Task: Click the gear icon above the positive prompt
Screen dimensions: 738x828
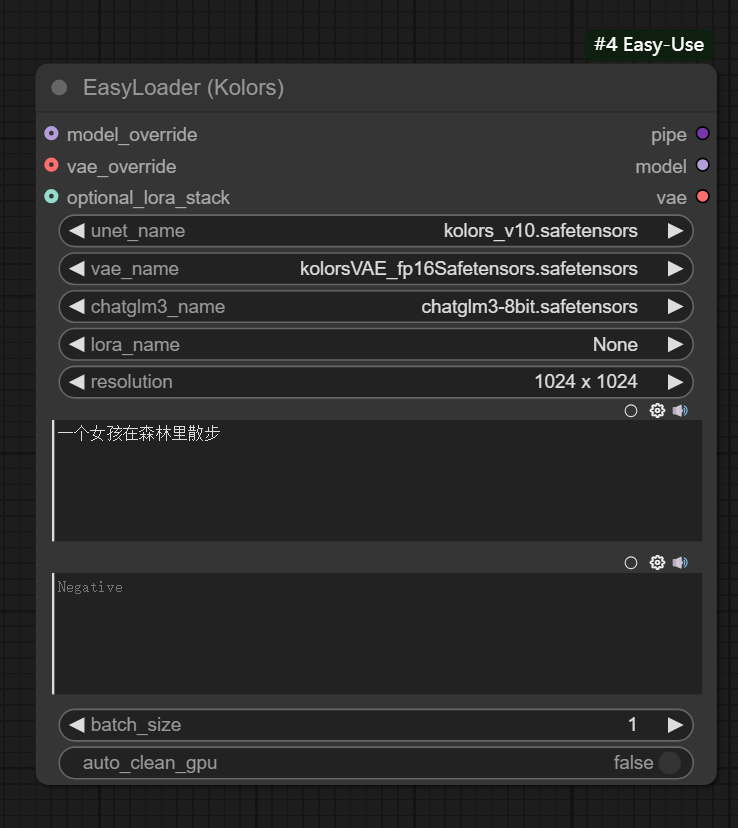Action: pyautogui.click(x=657, y=410)
